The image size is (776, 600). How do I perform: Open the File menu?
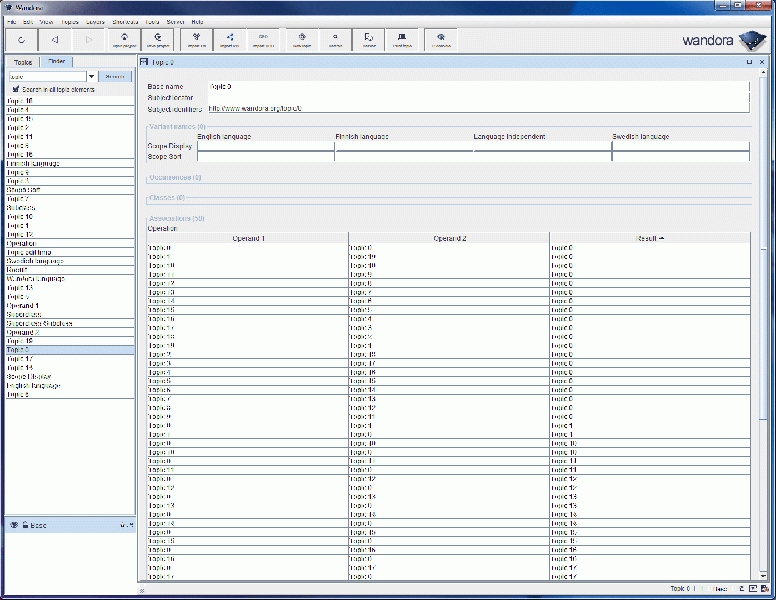[x=12, y=21]
